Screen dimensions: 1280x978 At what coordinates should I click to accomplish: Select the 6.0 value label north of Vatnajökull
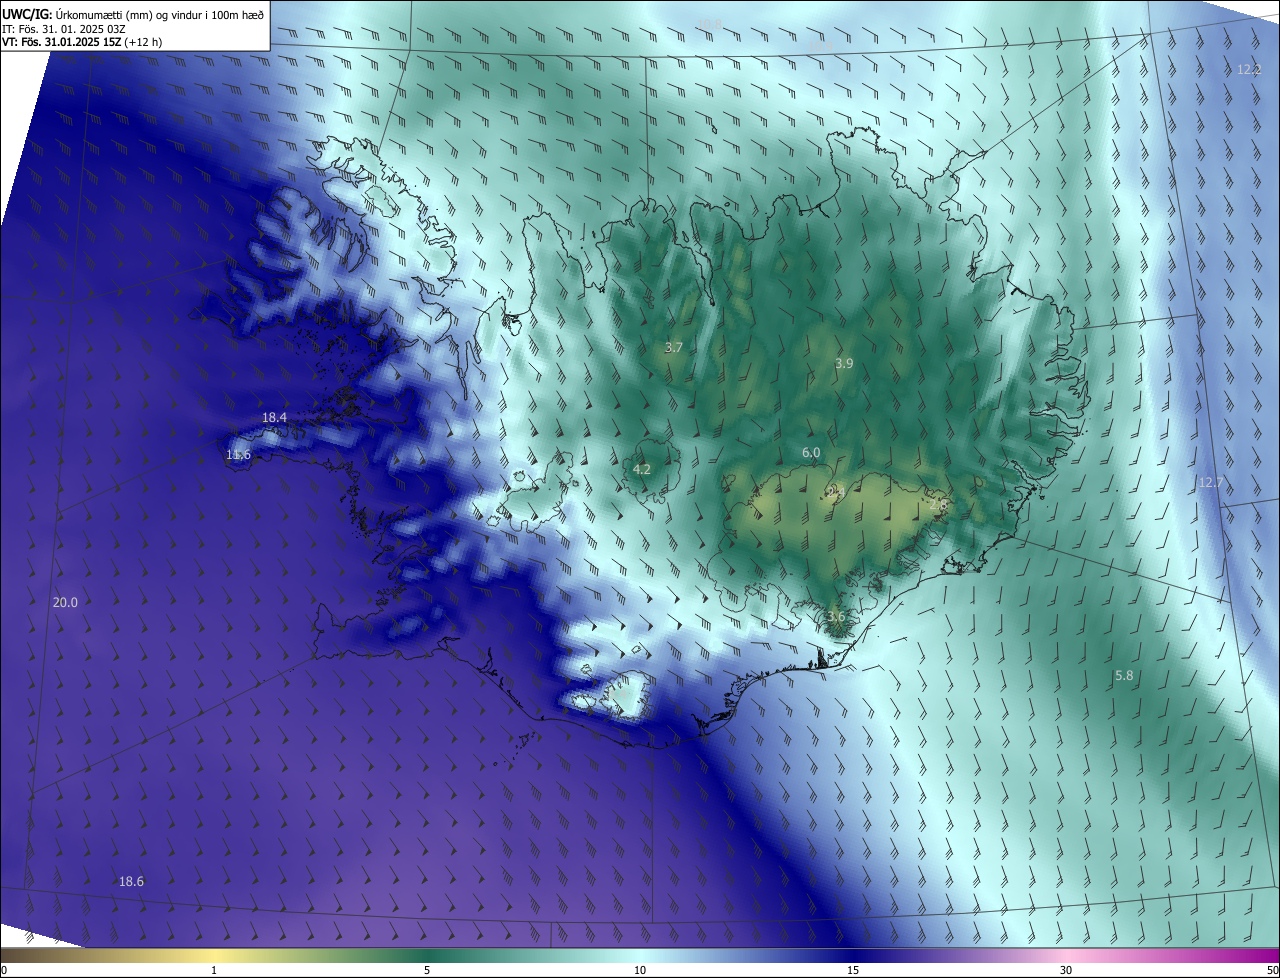tap(811, 452)
